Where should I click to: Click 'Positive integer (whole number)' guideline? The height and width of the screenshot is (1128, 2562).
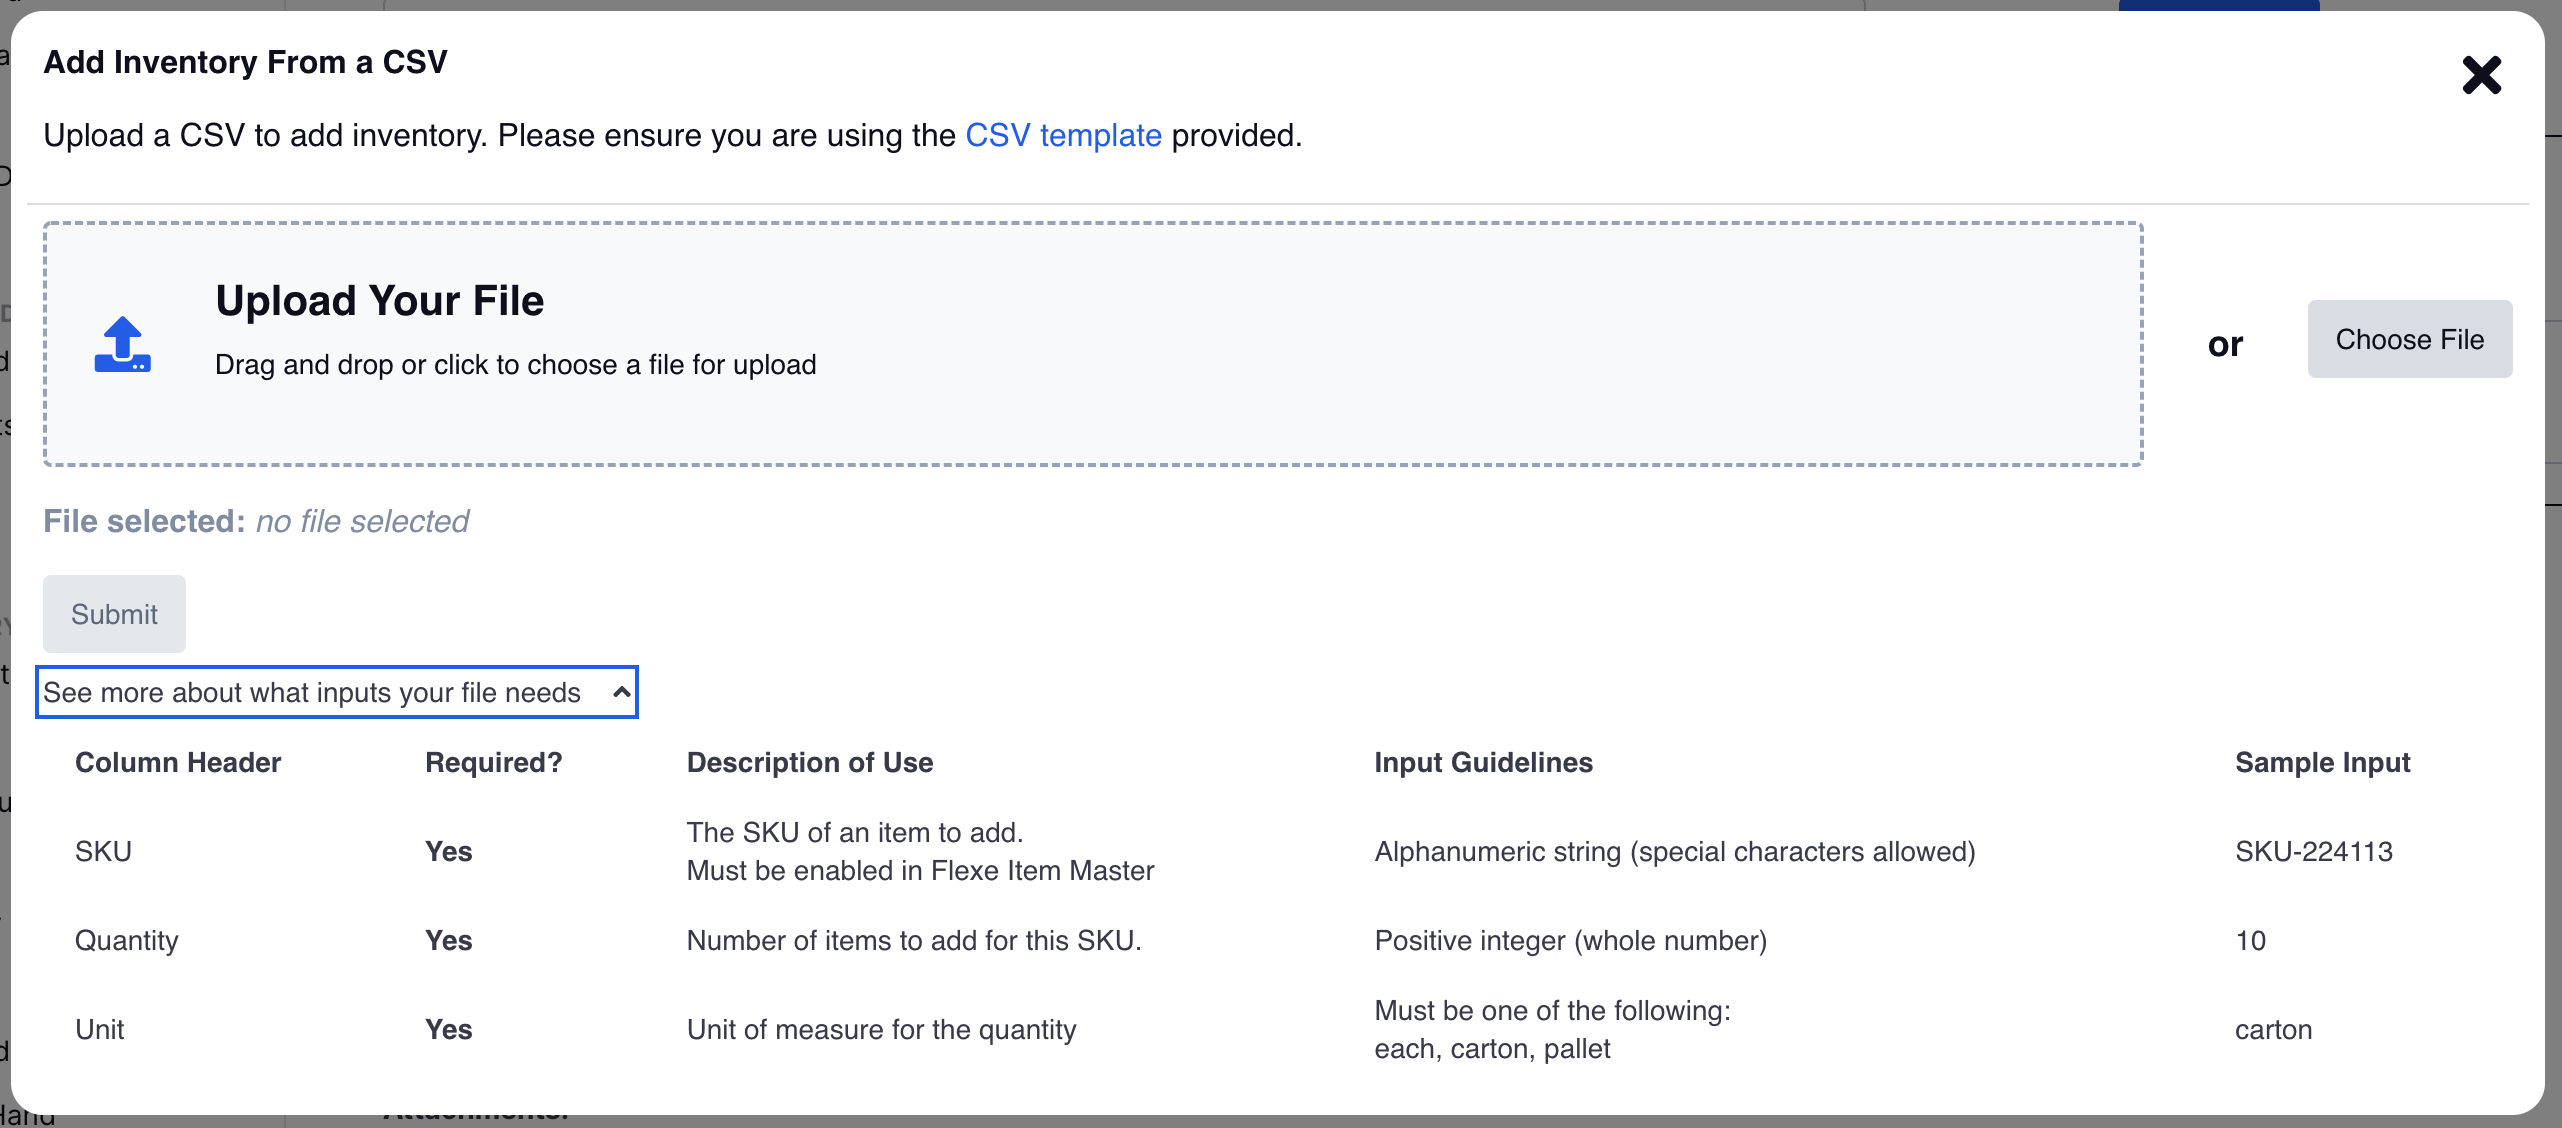1571,941
